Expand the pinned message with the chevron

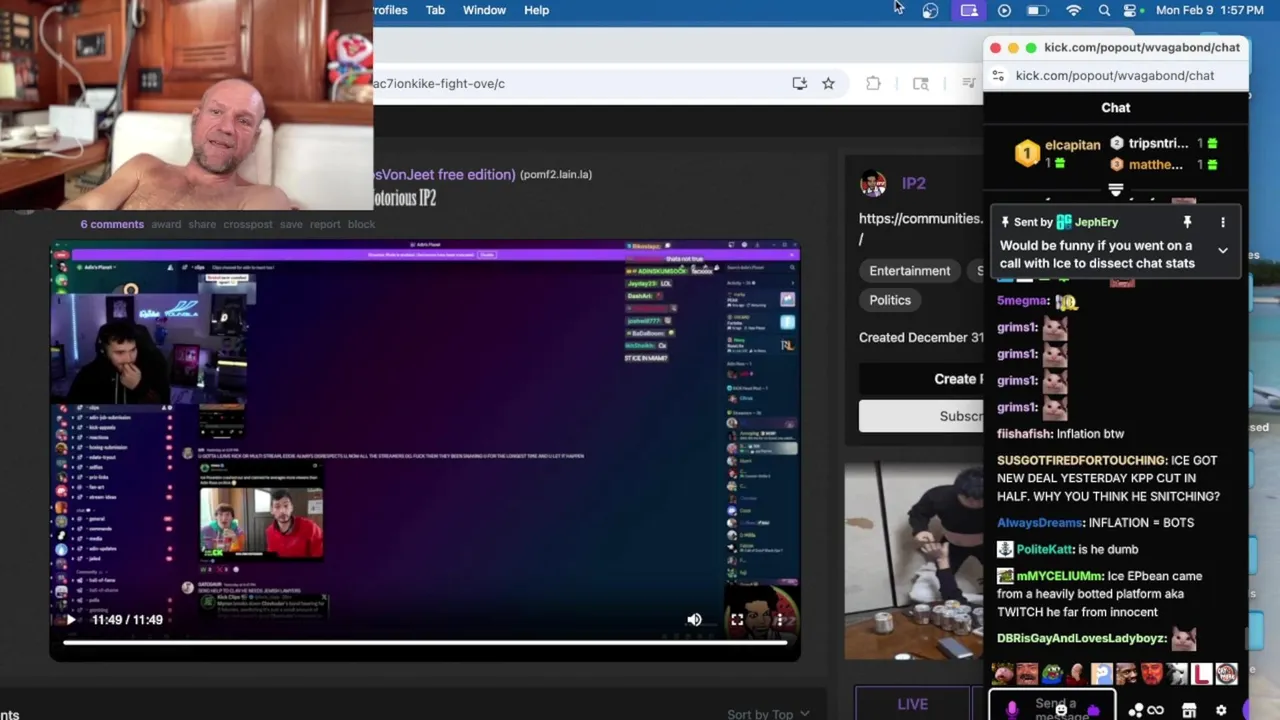pyautogui.click(x=1222, y=251)
